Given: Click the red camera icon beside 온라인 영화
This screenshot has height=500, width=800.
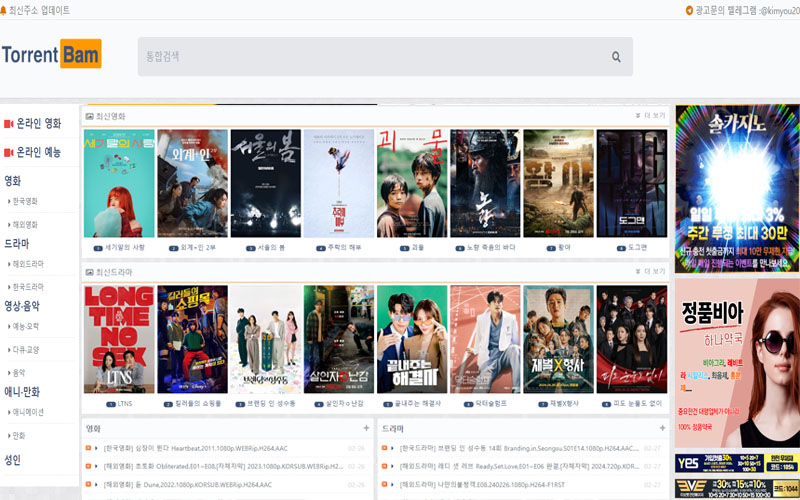Looking at the screenshot, I should click(x=8, y=124).
